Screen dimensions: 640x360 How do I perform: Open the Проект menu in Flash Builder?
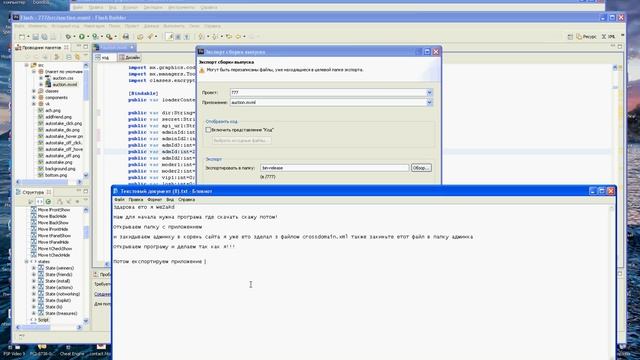(x=131, y=26)
